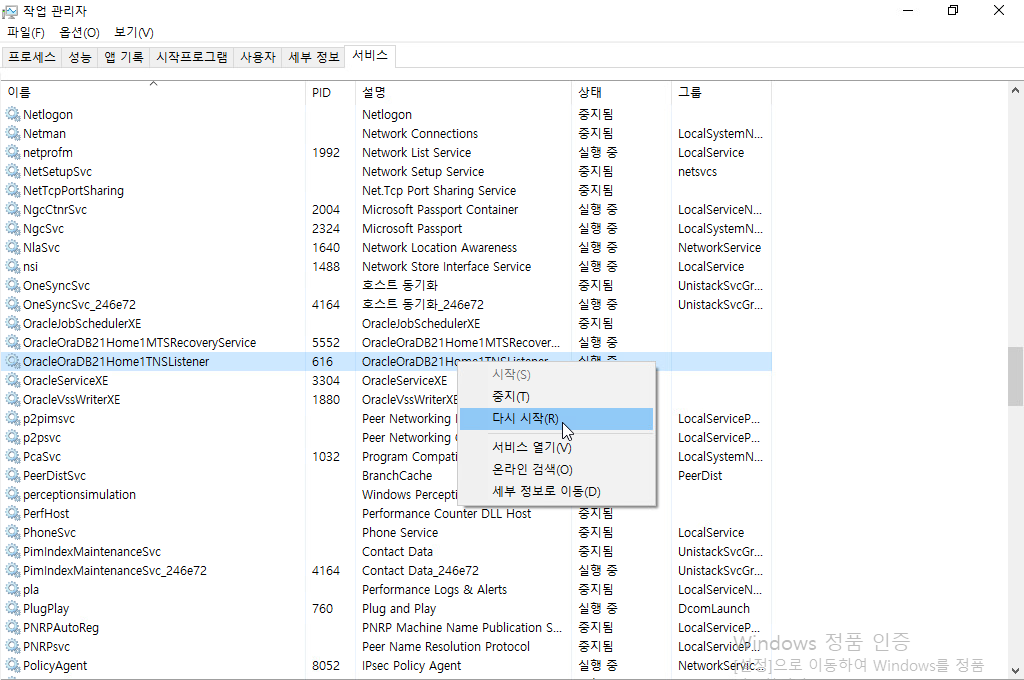This screenshot has width=1024, height=680.
Task: Click the gear icon next to nsi
Action: point(13,267)
